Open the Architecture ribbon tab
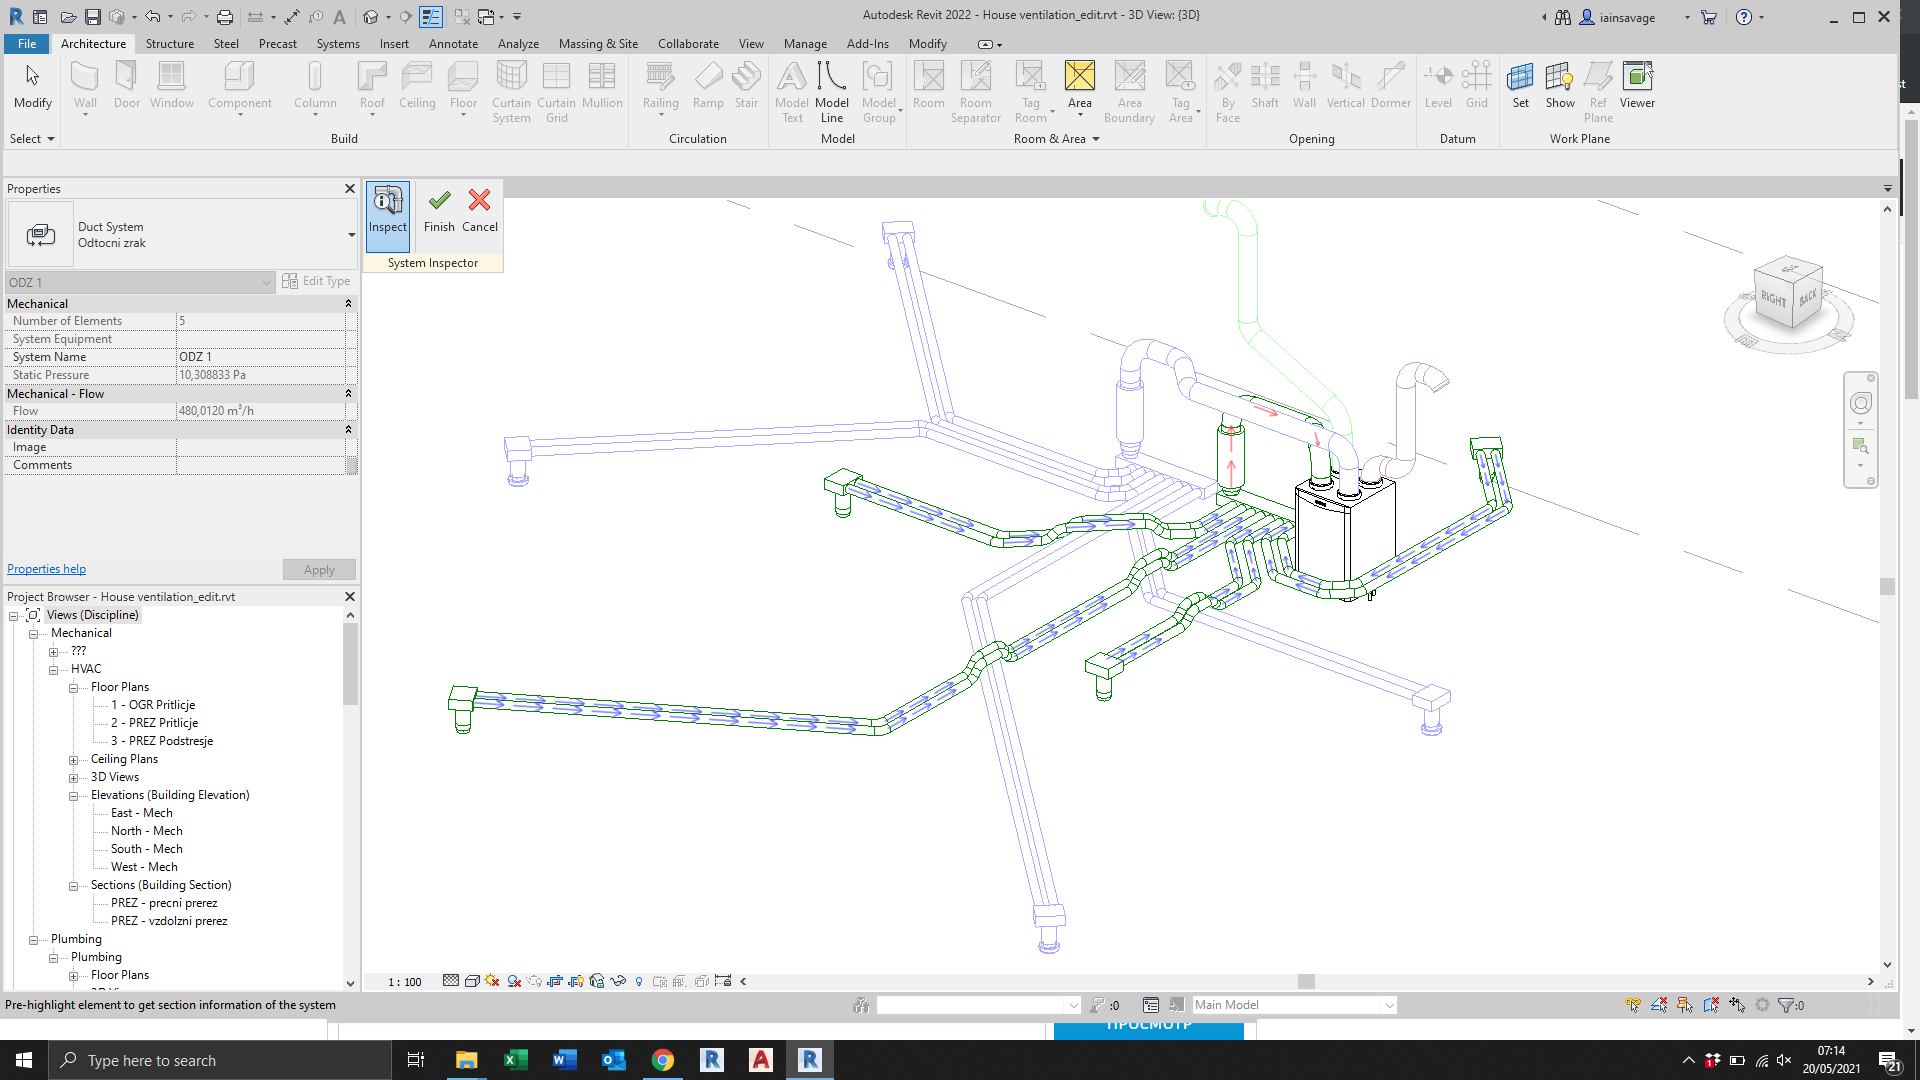Image resolution: width=1920 pixels, height=1080 pixels. tap(93, 44)
